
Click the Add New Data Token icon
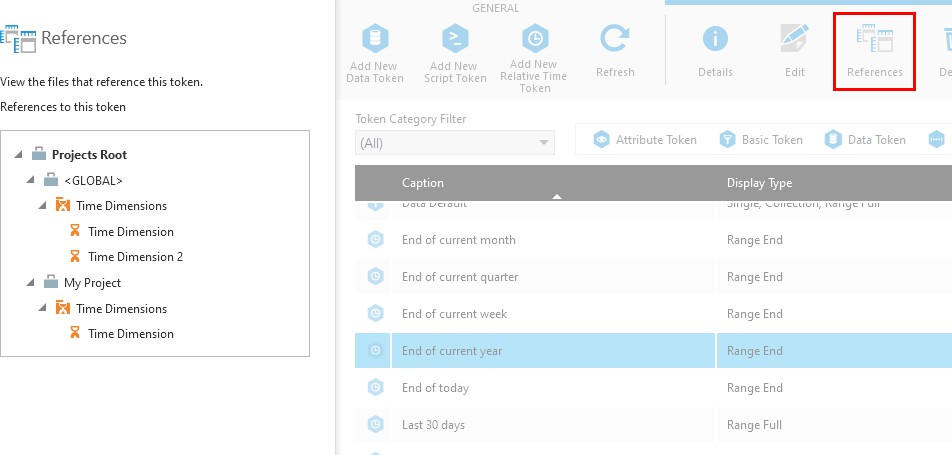(375, 39)
